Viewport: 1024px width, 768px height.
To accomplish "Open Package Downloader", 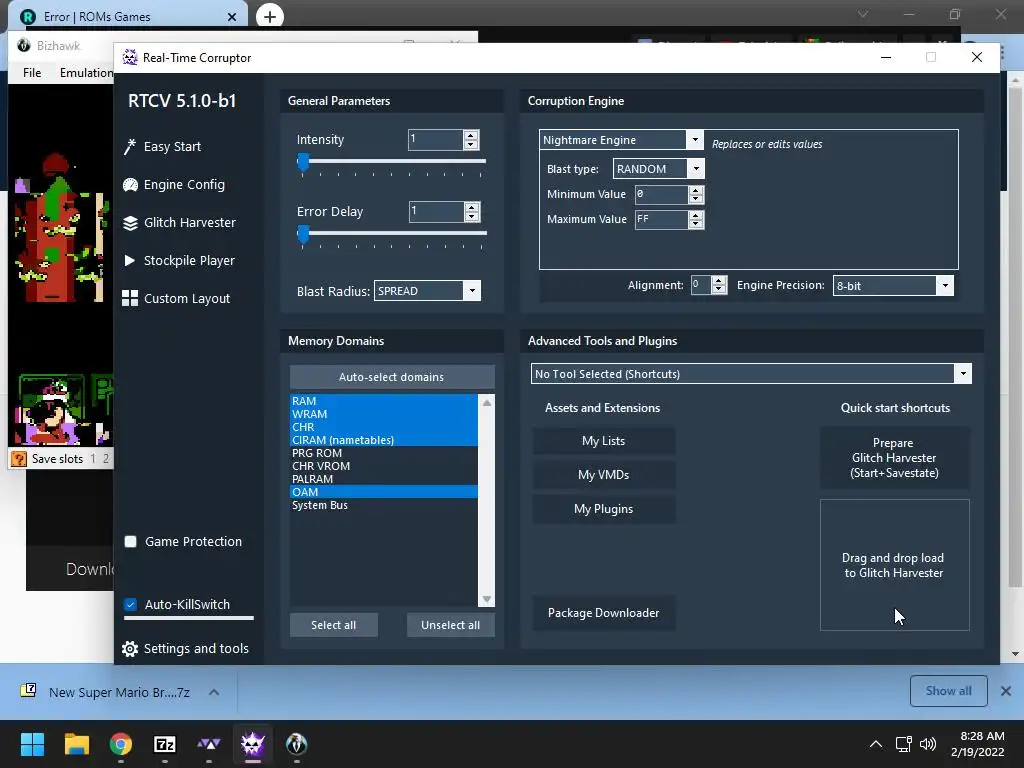I will (604, 613).
